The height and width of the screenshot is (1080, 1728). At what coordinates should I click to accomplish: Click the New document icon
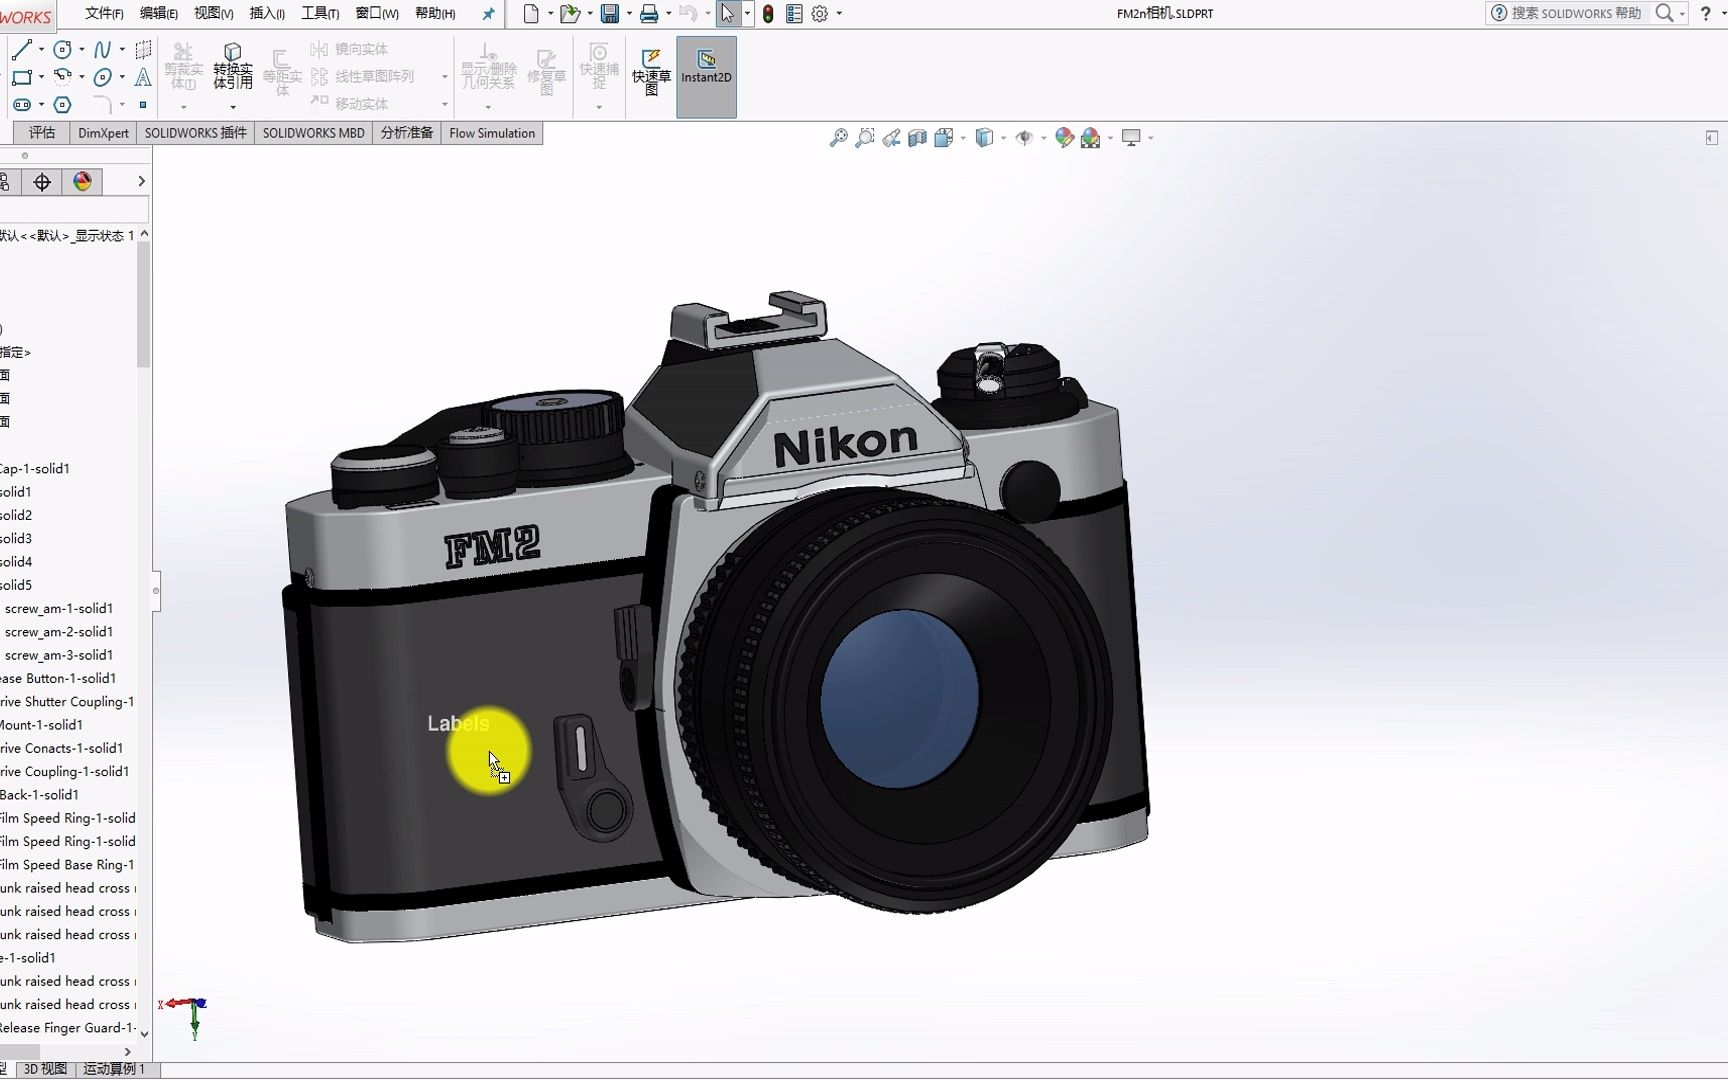[531, 14]
